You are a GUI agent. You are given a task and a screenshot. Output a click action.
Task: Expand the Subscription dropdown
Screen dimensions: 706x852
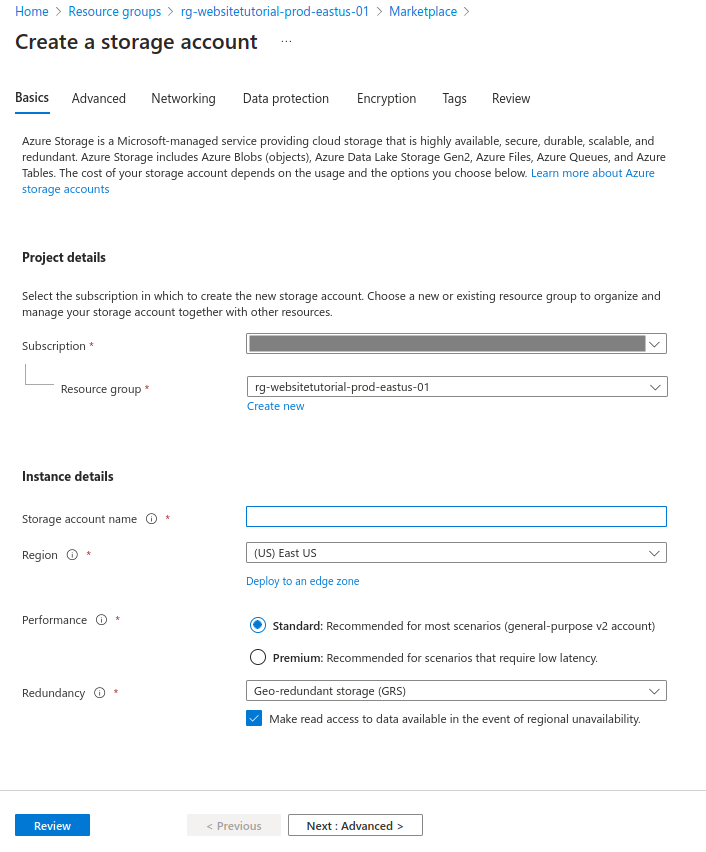tap(456, 344)
